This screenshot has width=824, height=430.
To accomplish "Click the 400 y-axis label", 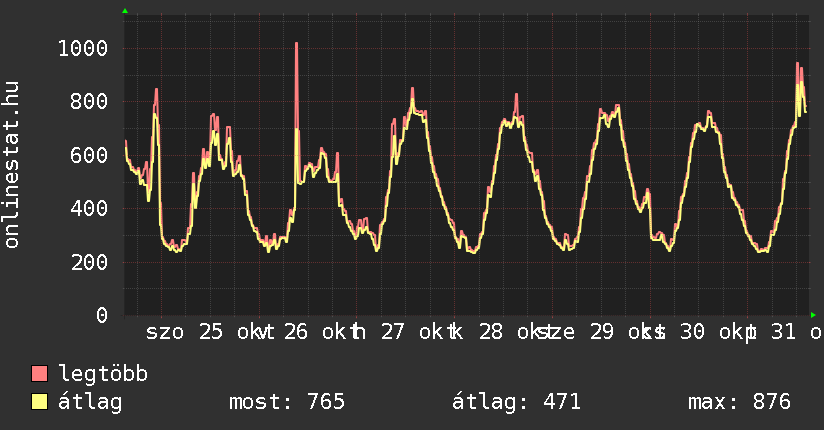I will pyautogui.click(x=89, y=209).
